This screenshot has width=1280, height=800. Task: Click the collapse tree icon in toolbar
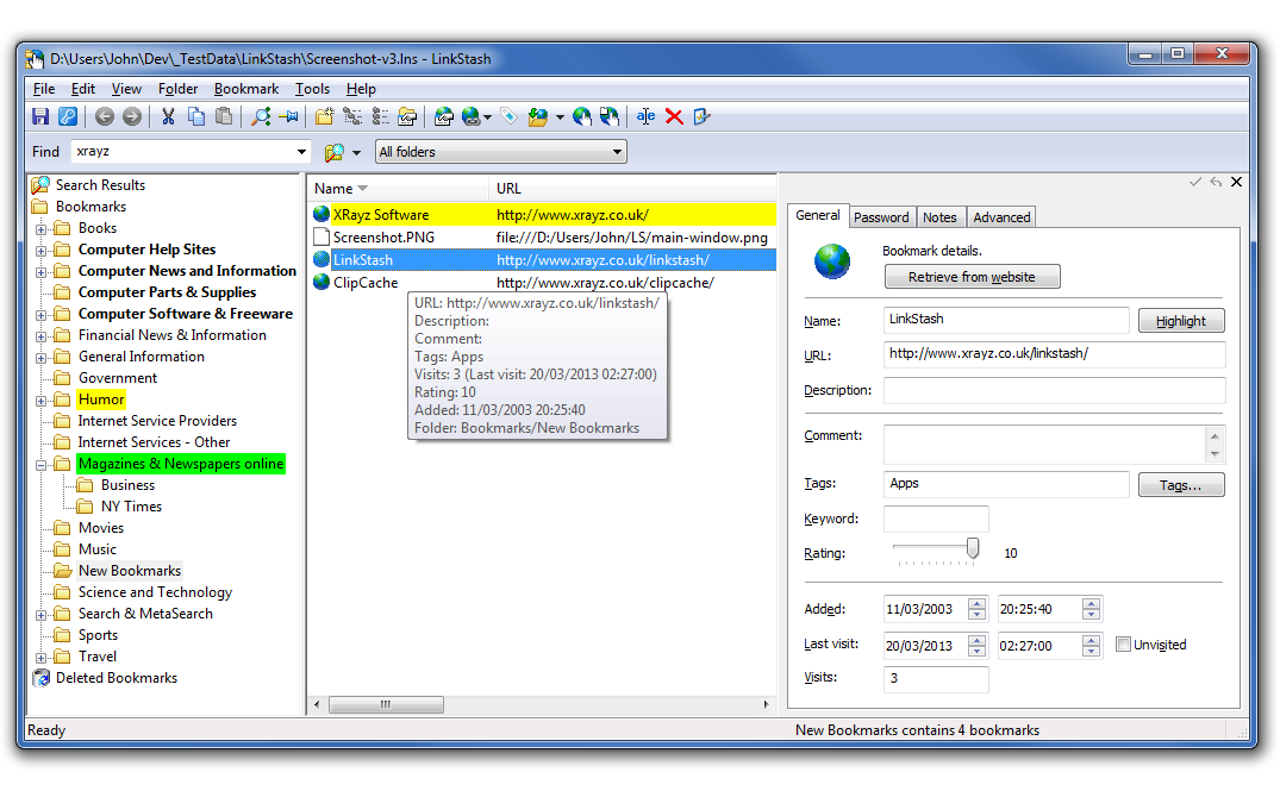pyautogui.click(x=380, y=117)
